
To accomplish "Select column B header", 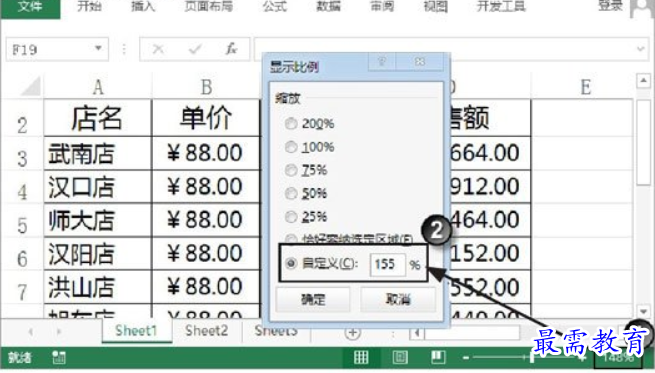I will pyautogui.click(x=206, y=87).
